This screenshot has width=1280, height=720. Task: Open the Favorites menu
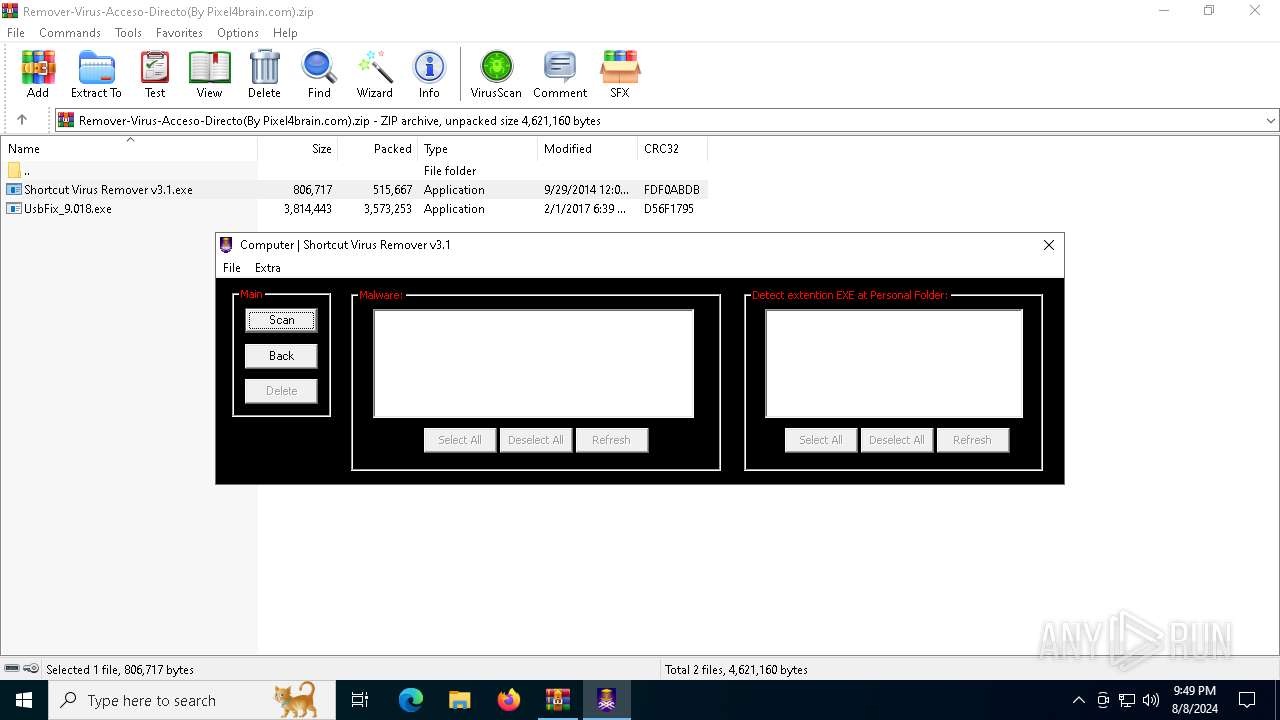[x=179, y=33]
